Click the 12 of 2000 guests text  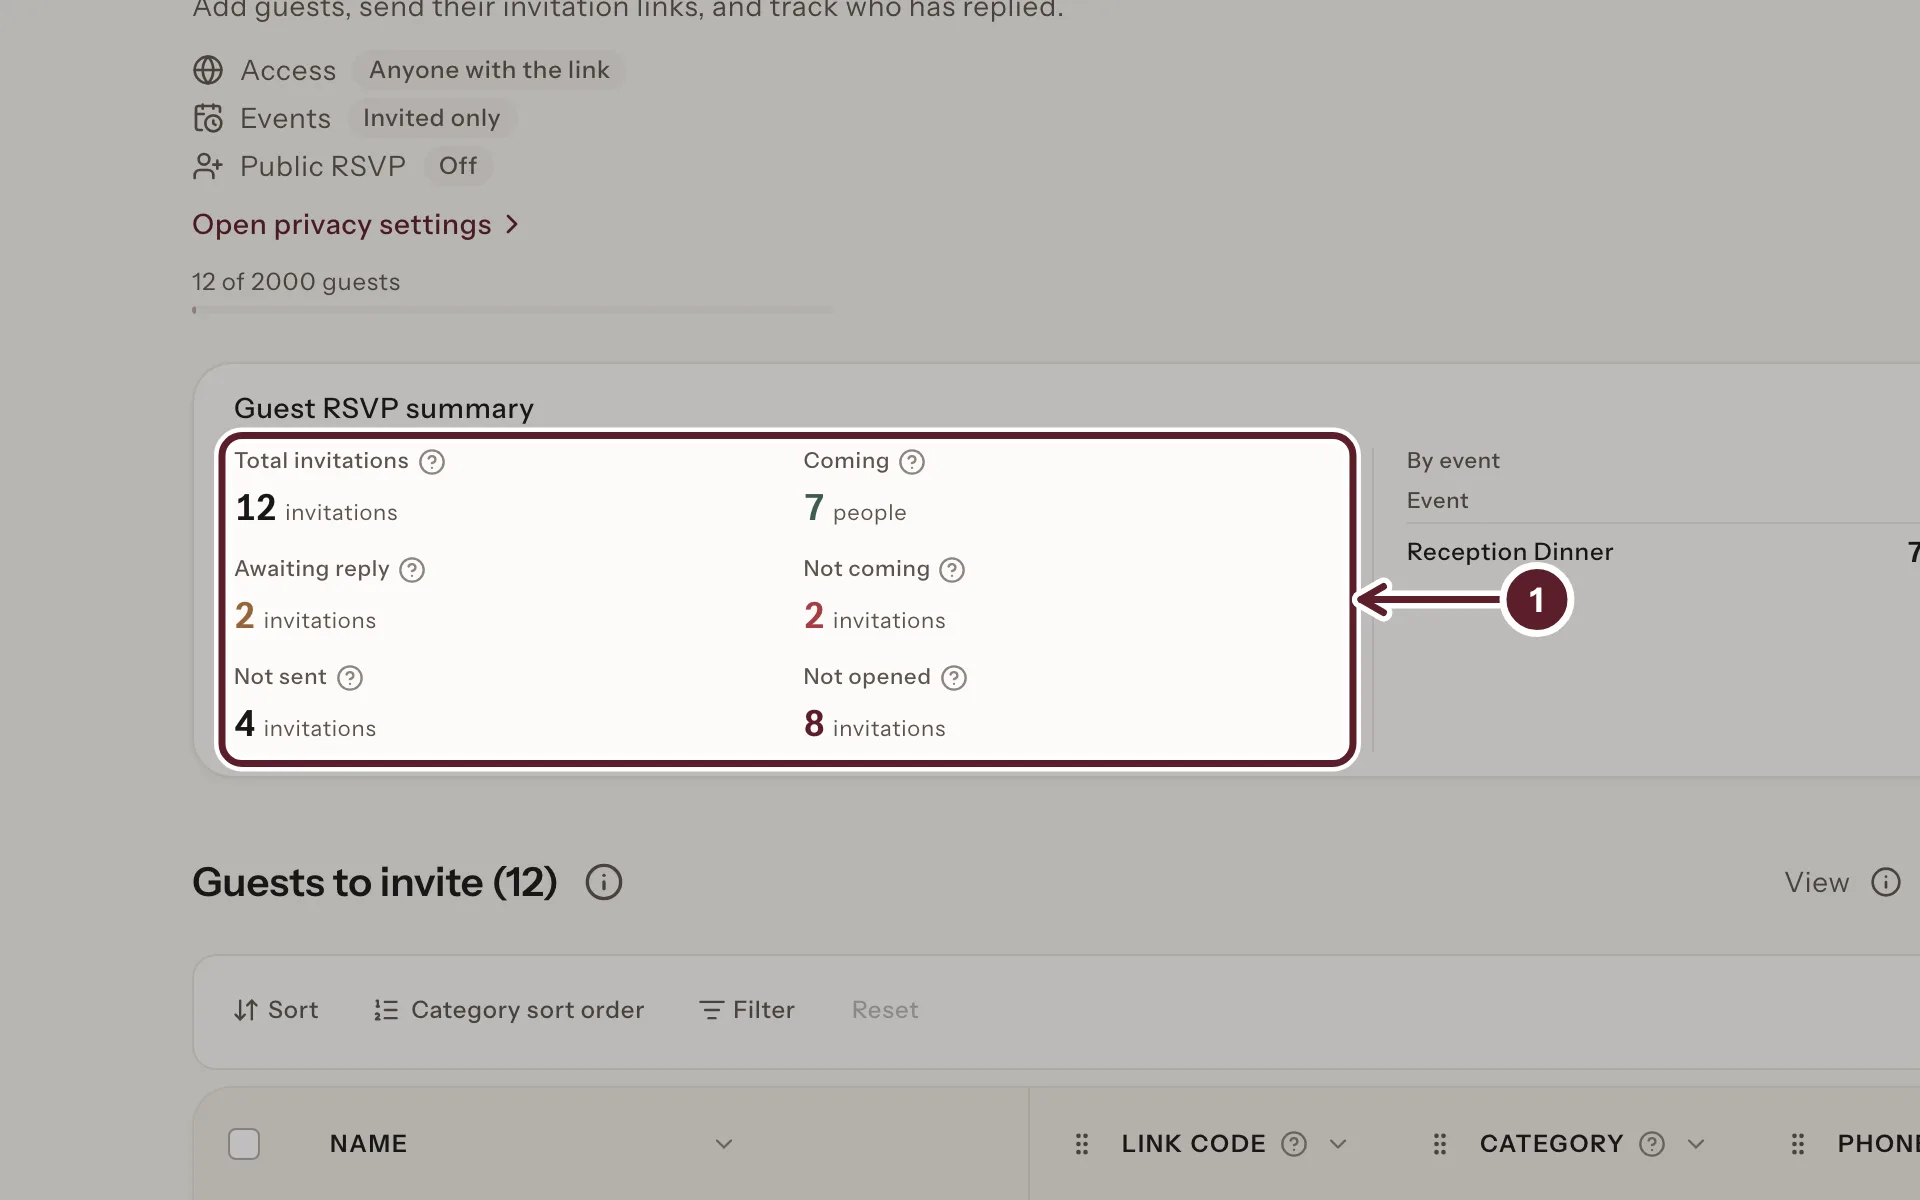click(x=296, y=282)
